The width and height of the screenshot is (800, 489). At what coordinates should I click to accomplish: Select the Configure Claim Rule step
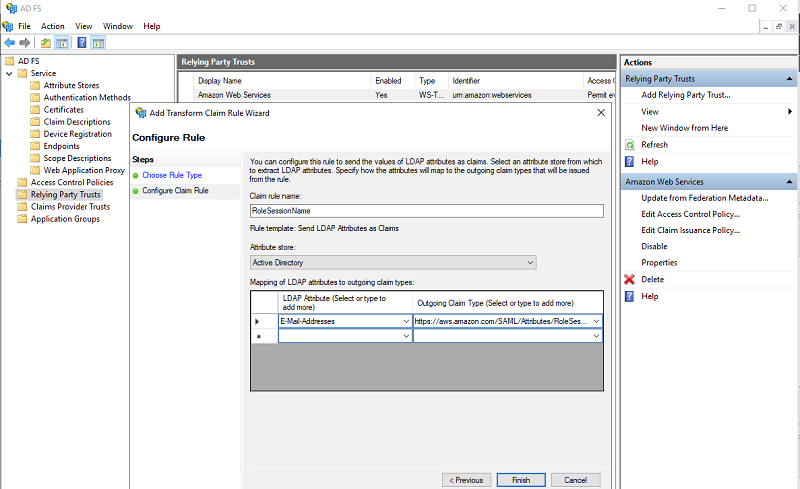(175, 190)
